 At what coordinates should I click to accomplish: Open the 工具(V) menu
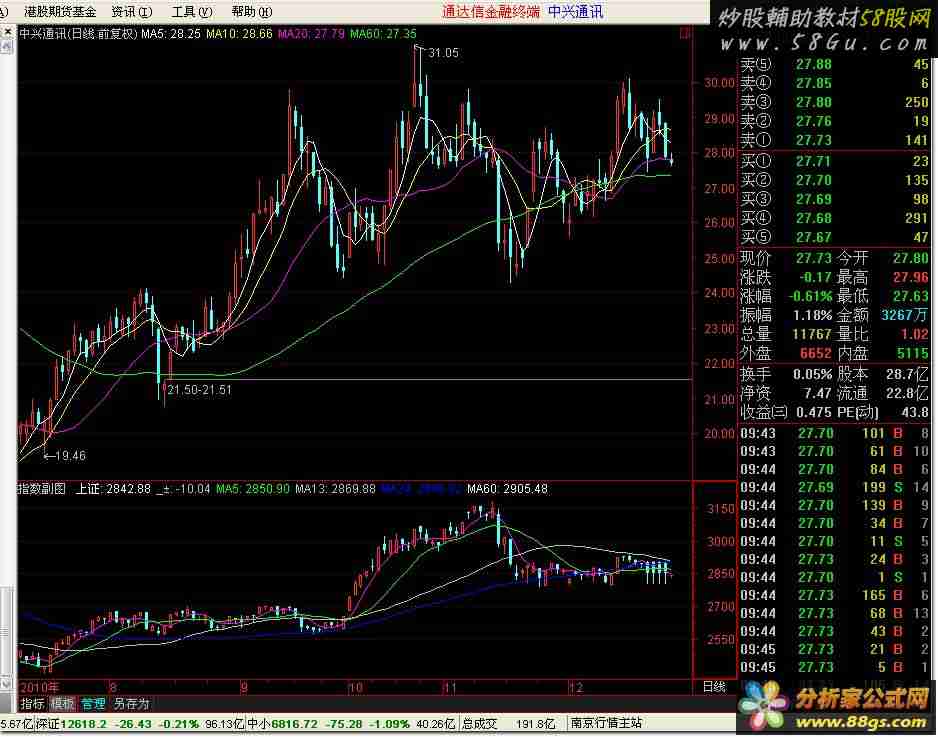pos(192,11)
